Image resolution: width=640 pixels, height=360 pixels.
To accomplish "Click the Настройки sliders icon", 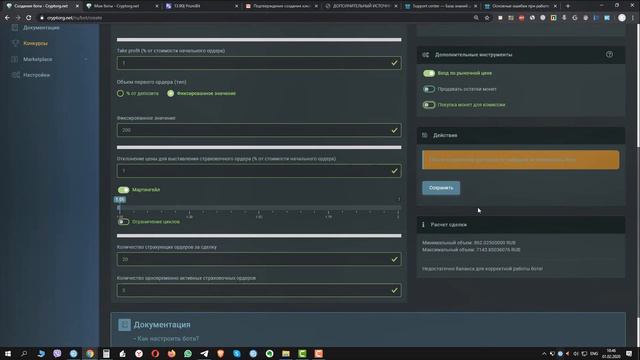I will pos(16,75).
